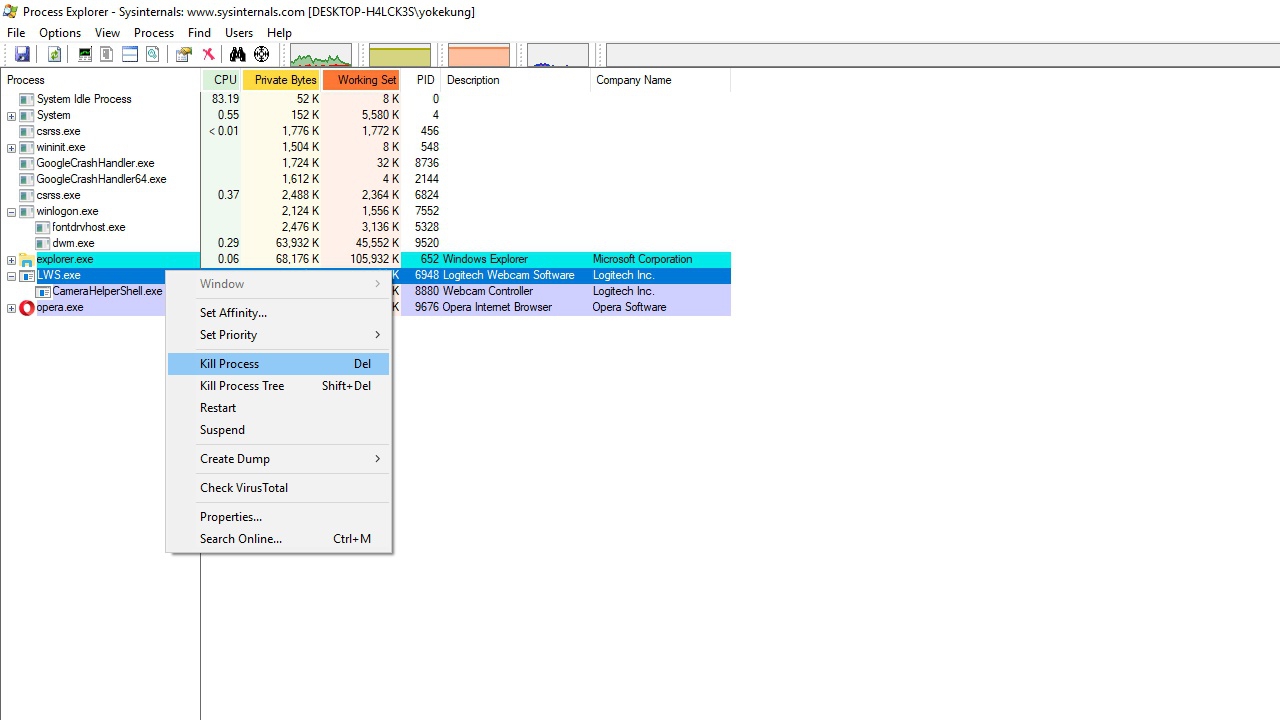Collapse the winlogon.exe tree node
This screenshot has height=720, width=1280.
point(11,212)
